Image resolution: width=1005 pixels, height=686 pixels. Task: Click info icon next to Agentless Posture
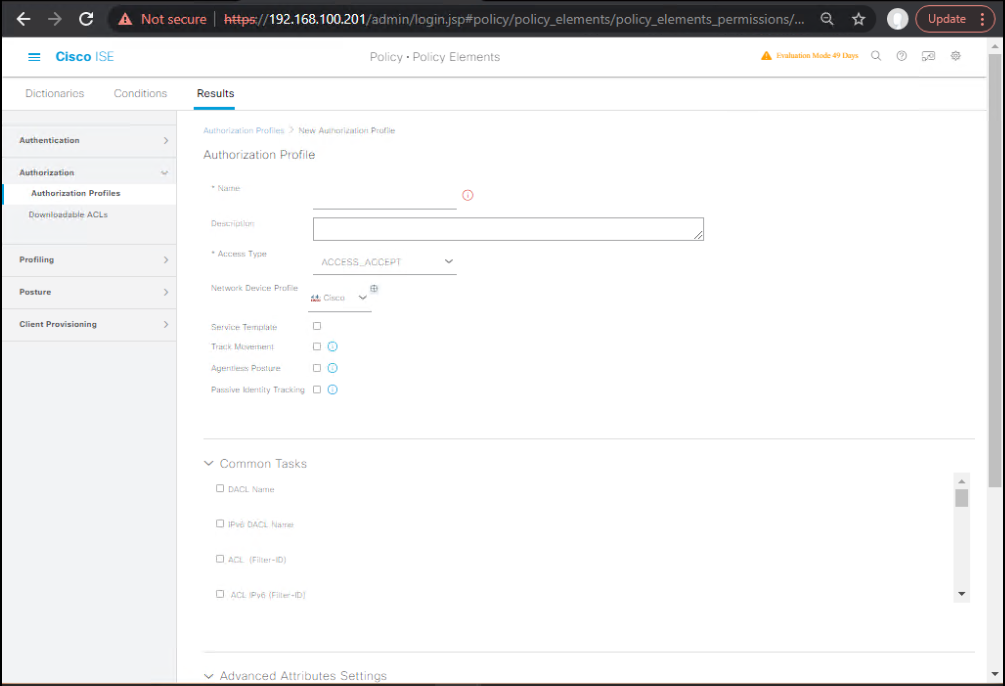[332, 368]
